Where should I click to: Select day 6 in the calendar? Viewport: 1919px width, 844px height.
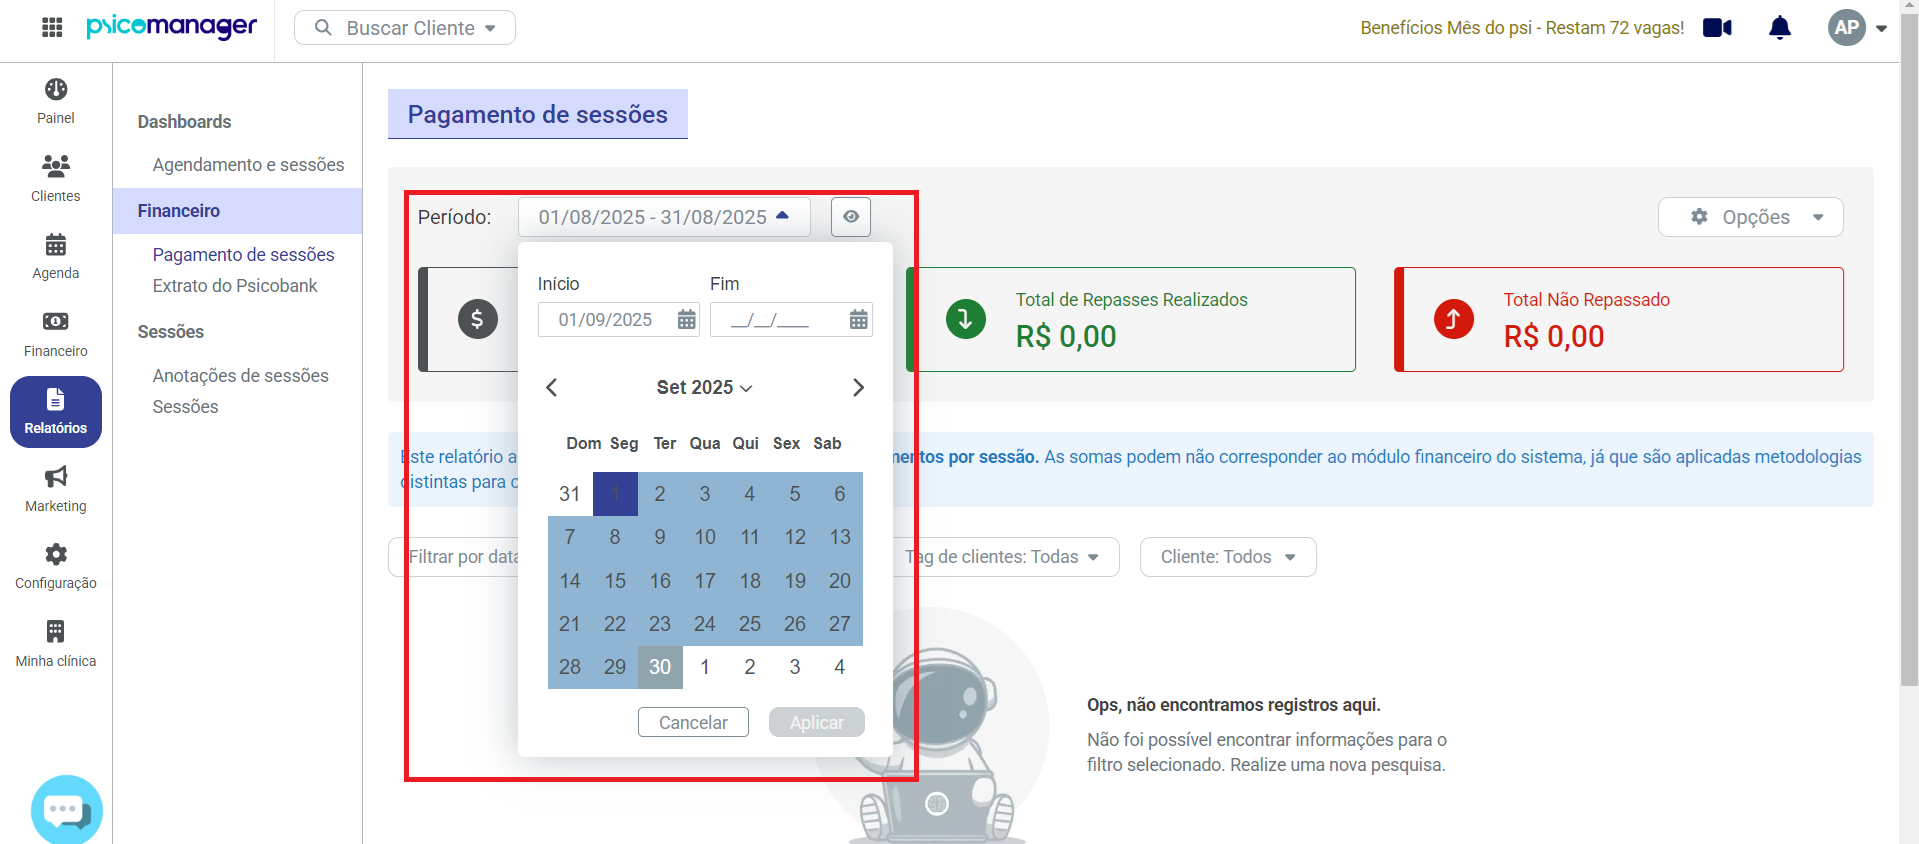tap(840, 494)
